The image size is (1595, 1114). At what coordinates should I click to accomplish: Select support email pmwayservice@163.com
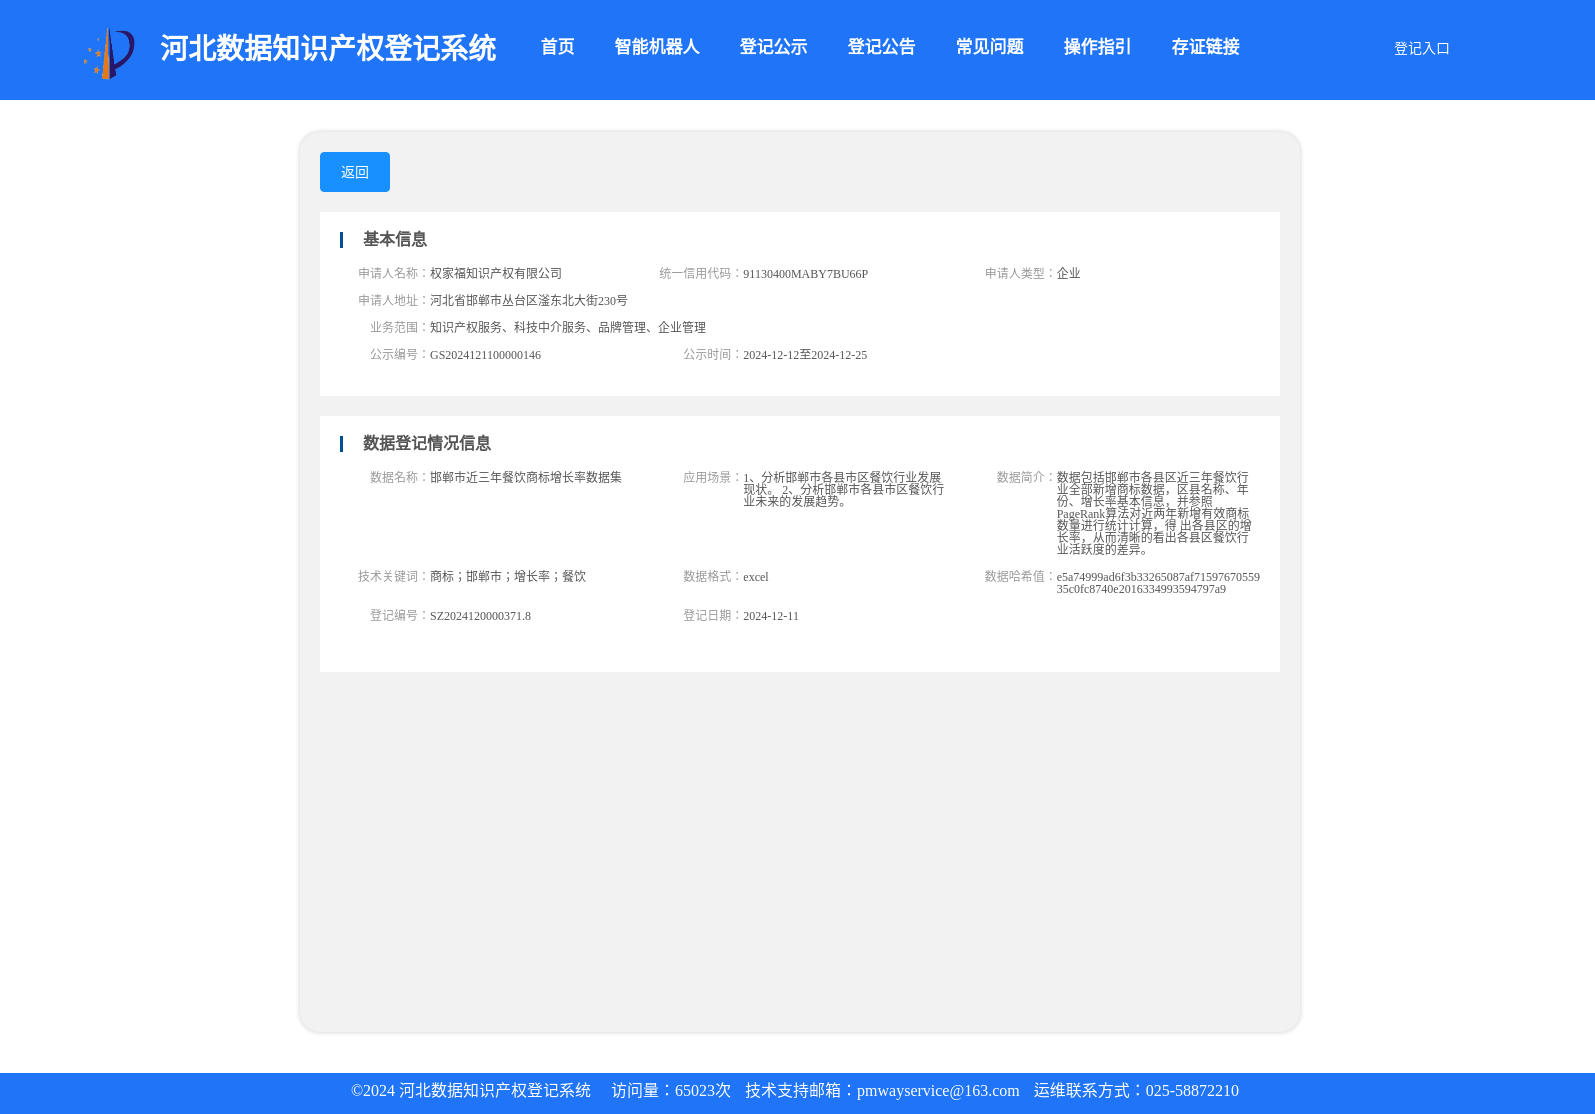click(x=938, y=1091)
